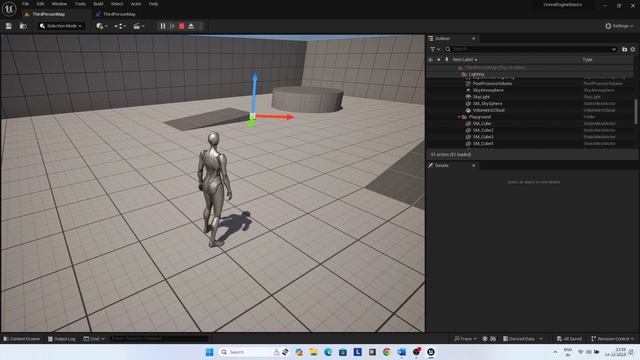This screenshot has width=640, height=360.
Task: Click the Unreal Engine logo icon
Action: (x=9, y=9)
